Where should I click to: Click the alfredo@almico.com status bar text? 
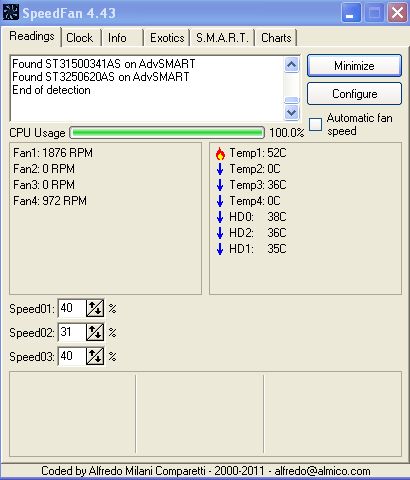pyautogui.click(x=322, y=471)
